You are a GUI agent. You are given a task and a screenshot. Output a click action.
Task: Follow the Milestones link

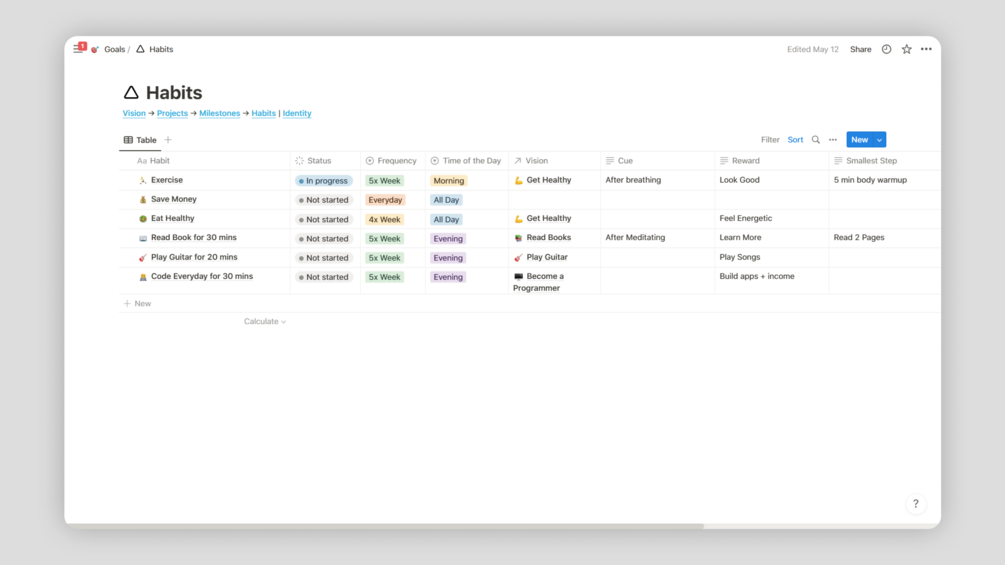tap(219, 113)
